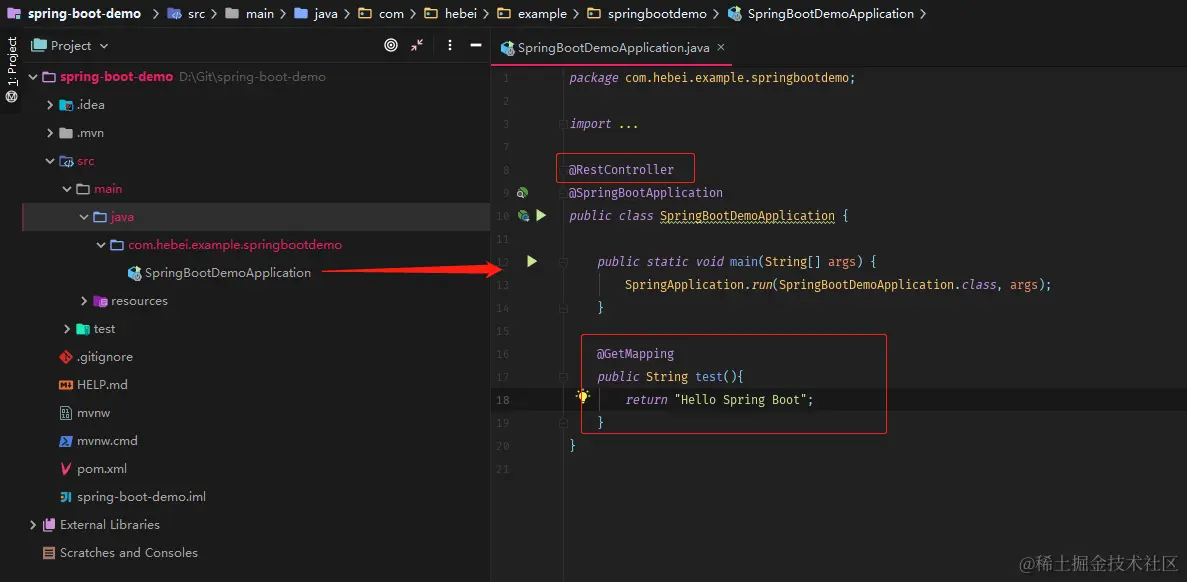Click the yellow lightbulb quick-fix icon
The image size is (1187, 582).
(582, 396)
